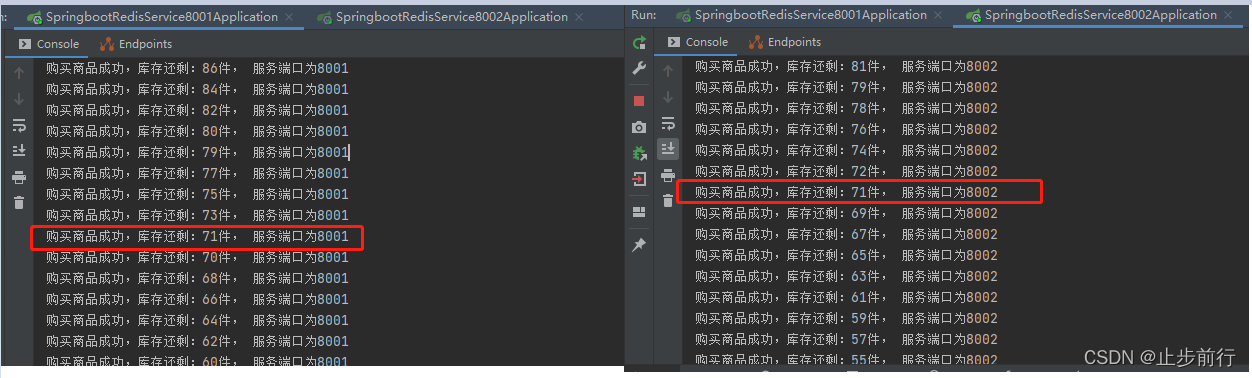Click down-arrow in the 8002 console toolbar
The image size is (1252, 378).
click(668, 98)
